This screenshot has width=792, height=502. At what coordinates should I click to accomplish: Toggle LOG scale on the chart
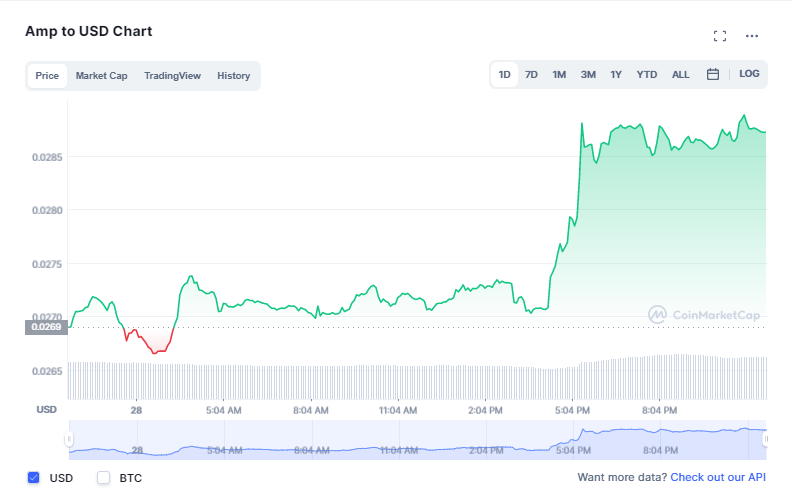click(x=749, y=74)
